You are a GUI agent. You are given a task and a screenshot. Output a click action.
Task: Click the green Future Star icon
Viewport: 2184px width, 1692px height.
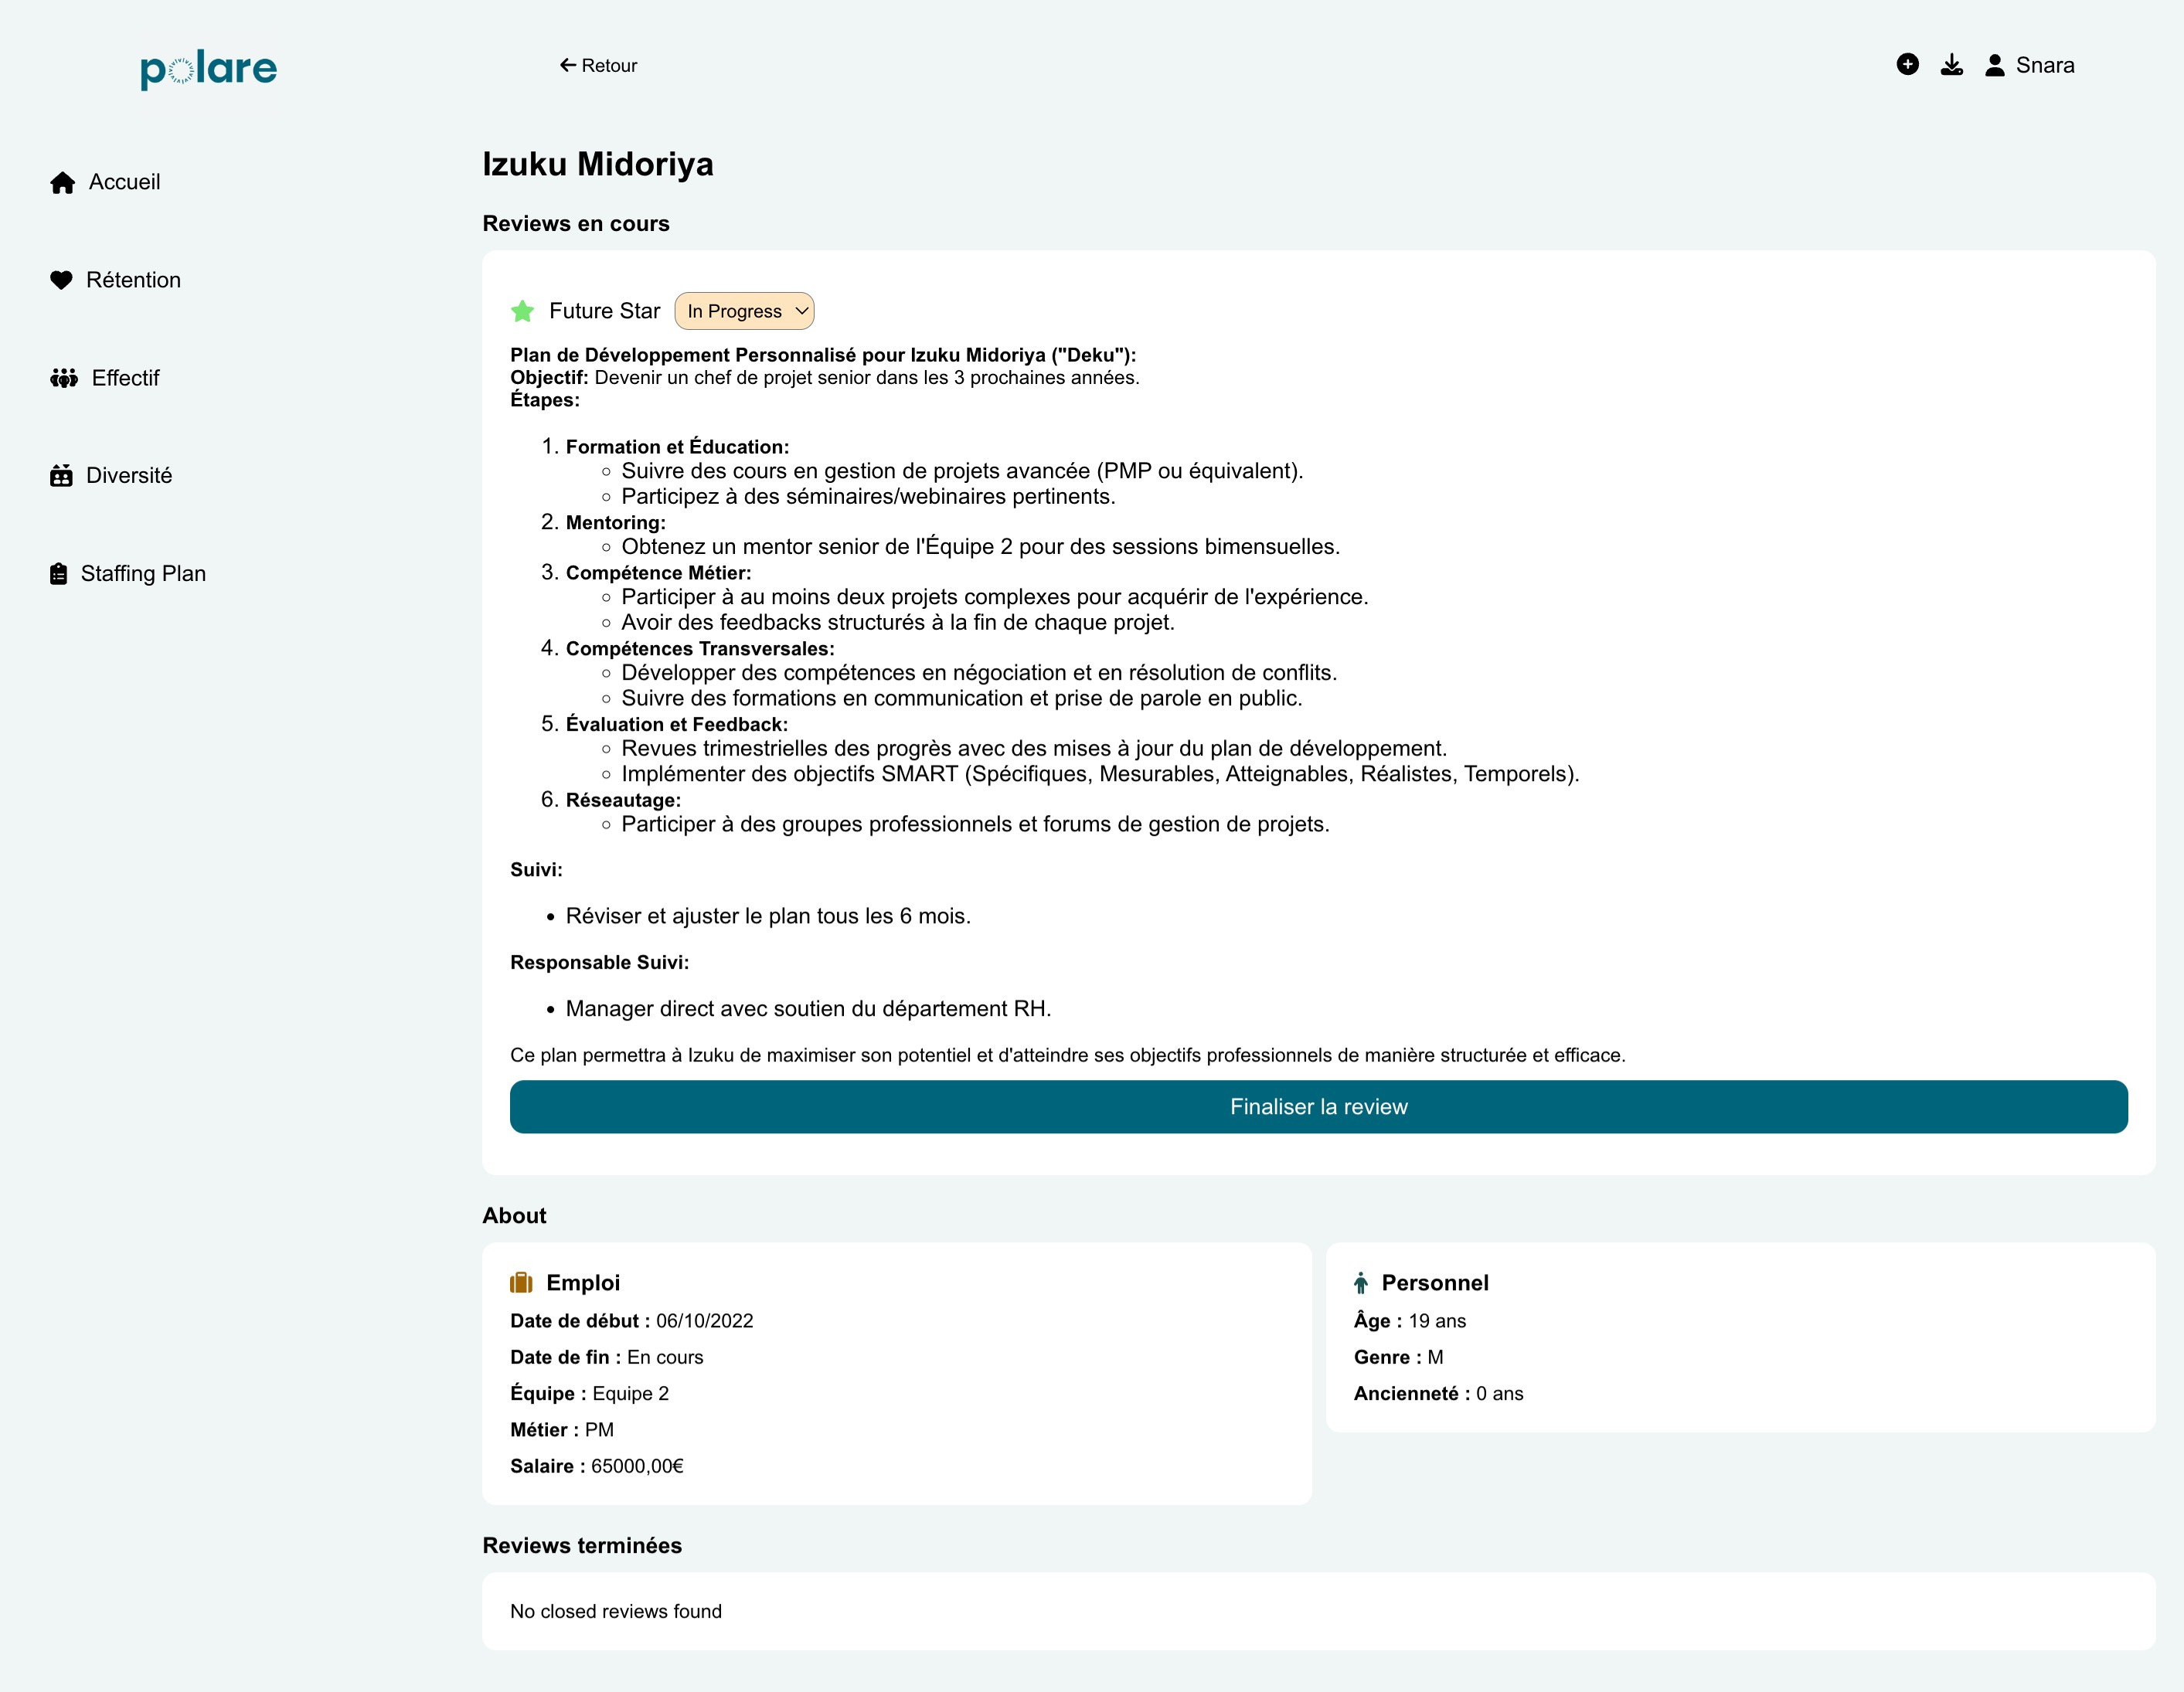pyautogui.click(x=522, y=311)
